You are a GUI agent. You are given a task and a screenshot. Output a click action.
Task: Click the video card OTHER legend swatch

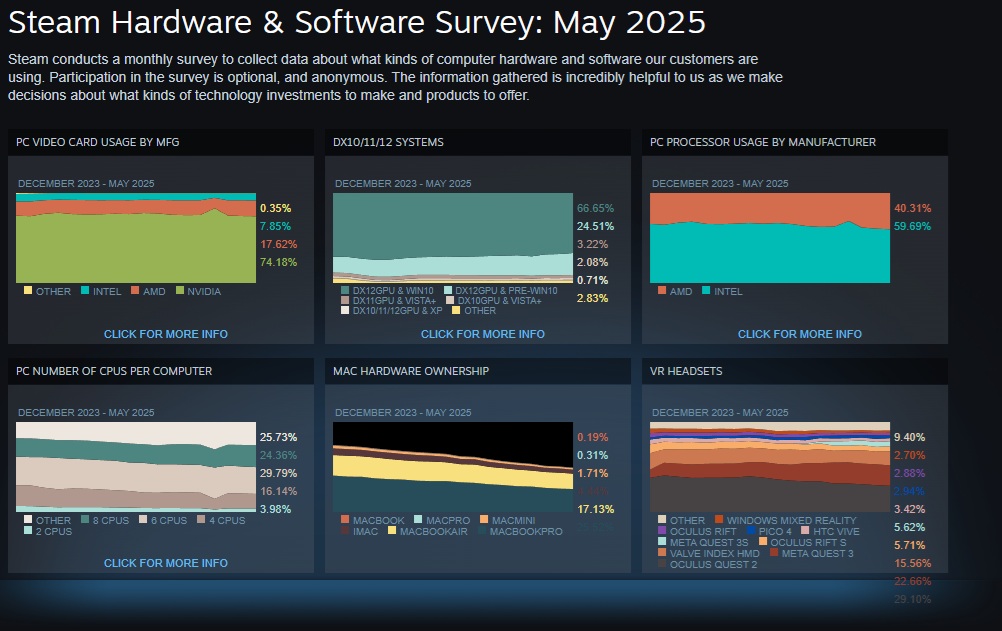[27, 290]
